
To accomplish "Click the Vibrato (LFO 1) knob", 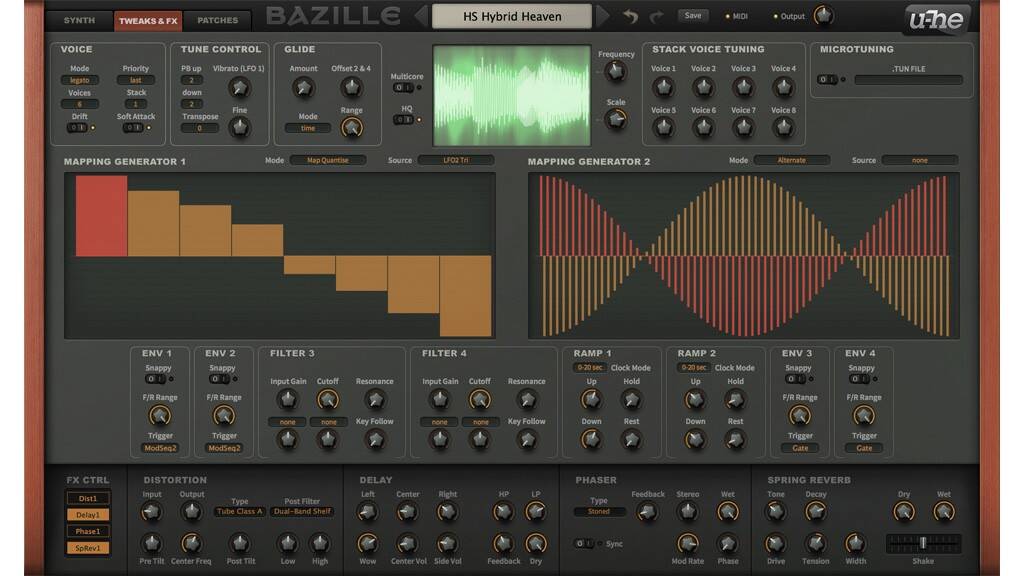I will 239,87.
